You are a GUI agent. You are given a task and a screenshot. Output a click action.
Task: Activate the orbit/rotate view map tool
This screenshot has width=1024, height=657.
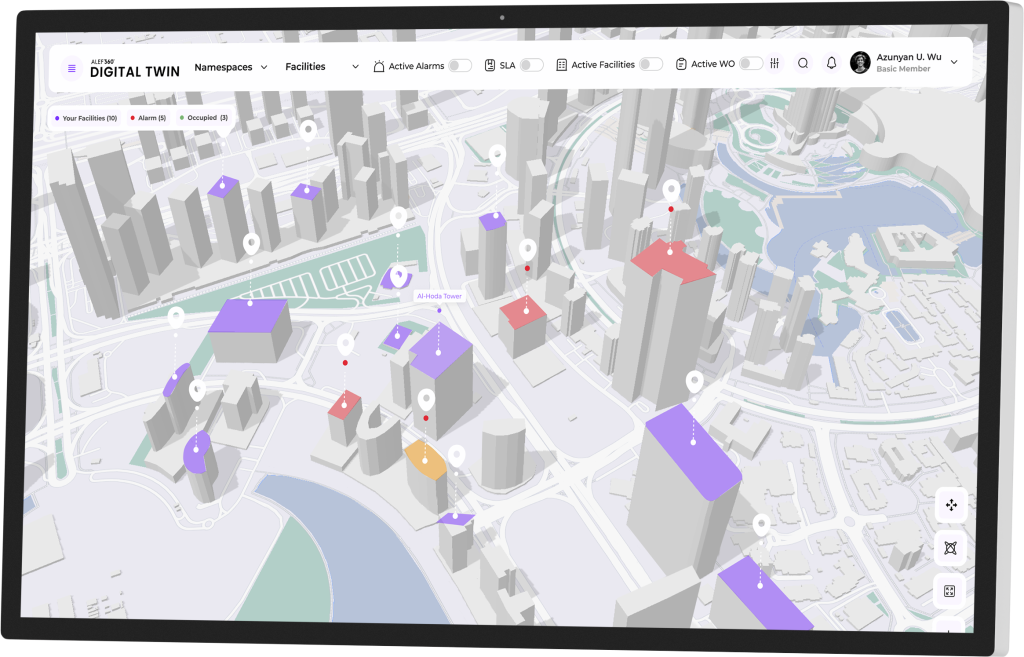[x=950, y=548]
